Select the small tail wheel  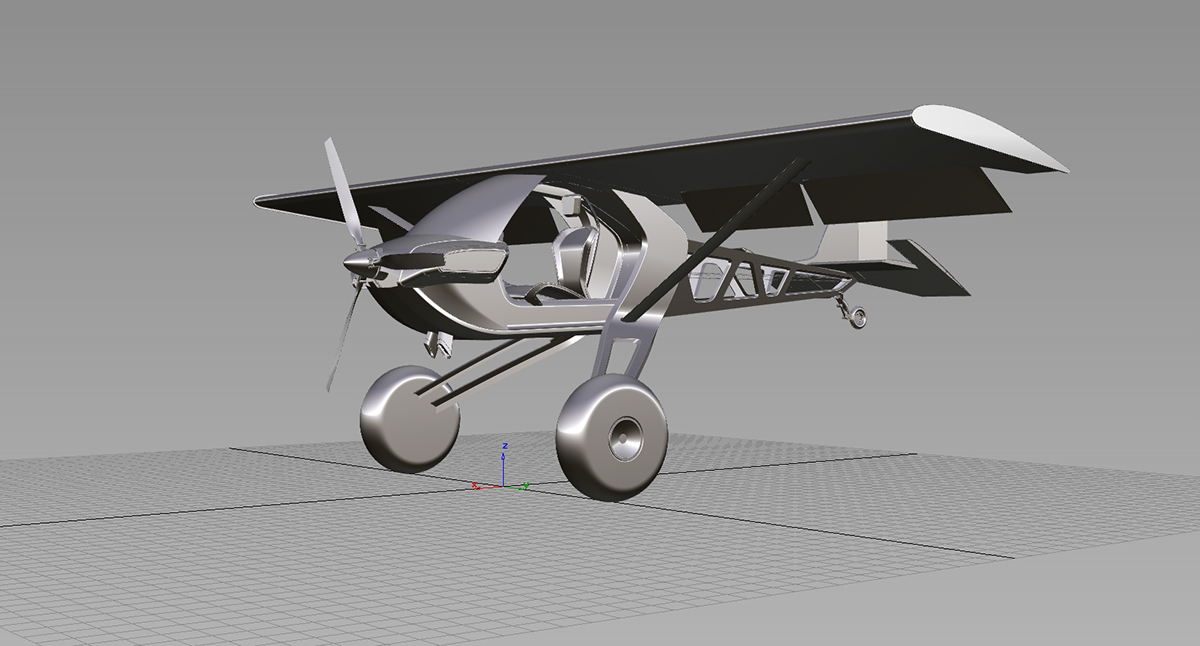860,317
